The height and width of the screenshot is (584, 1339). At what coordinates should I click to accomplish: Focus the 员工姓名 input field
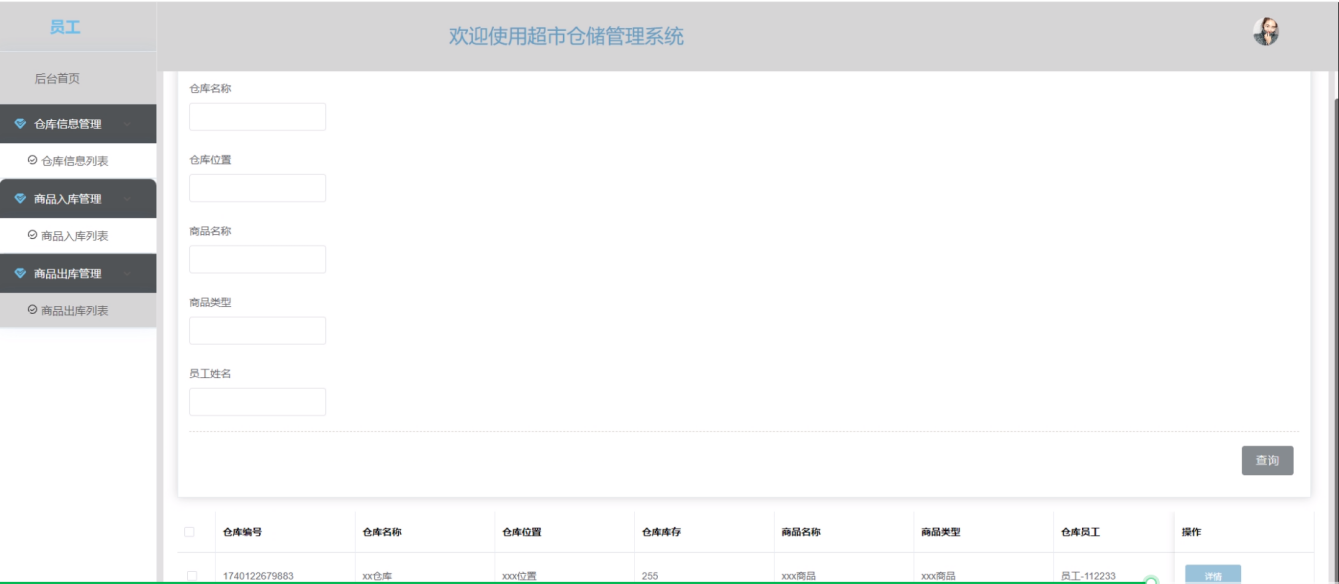(x=257, y=402)
